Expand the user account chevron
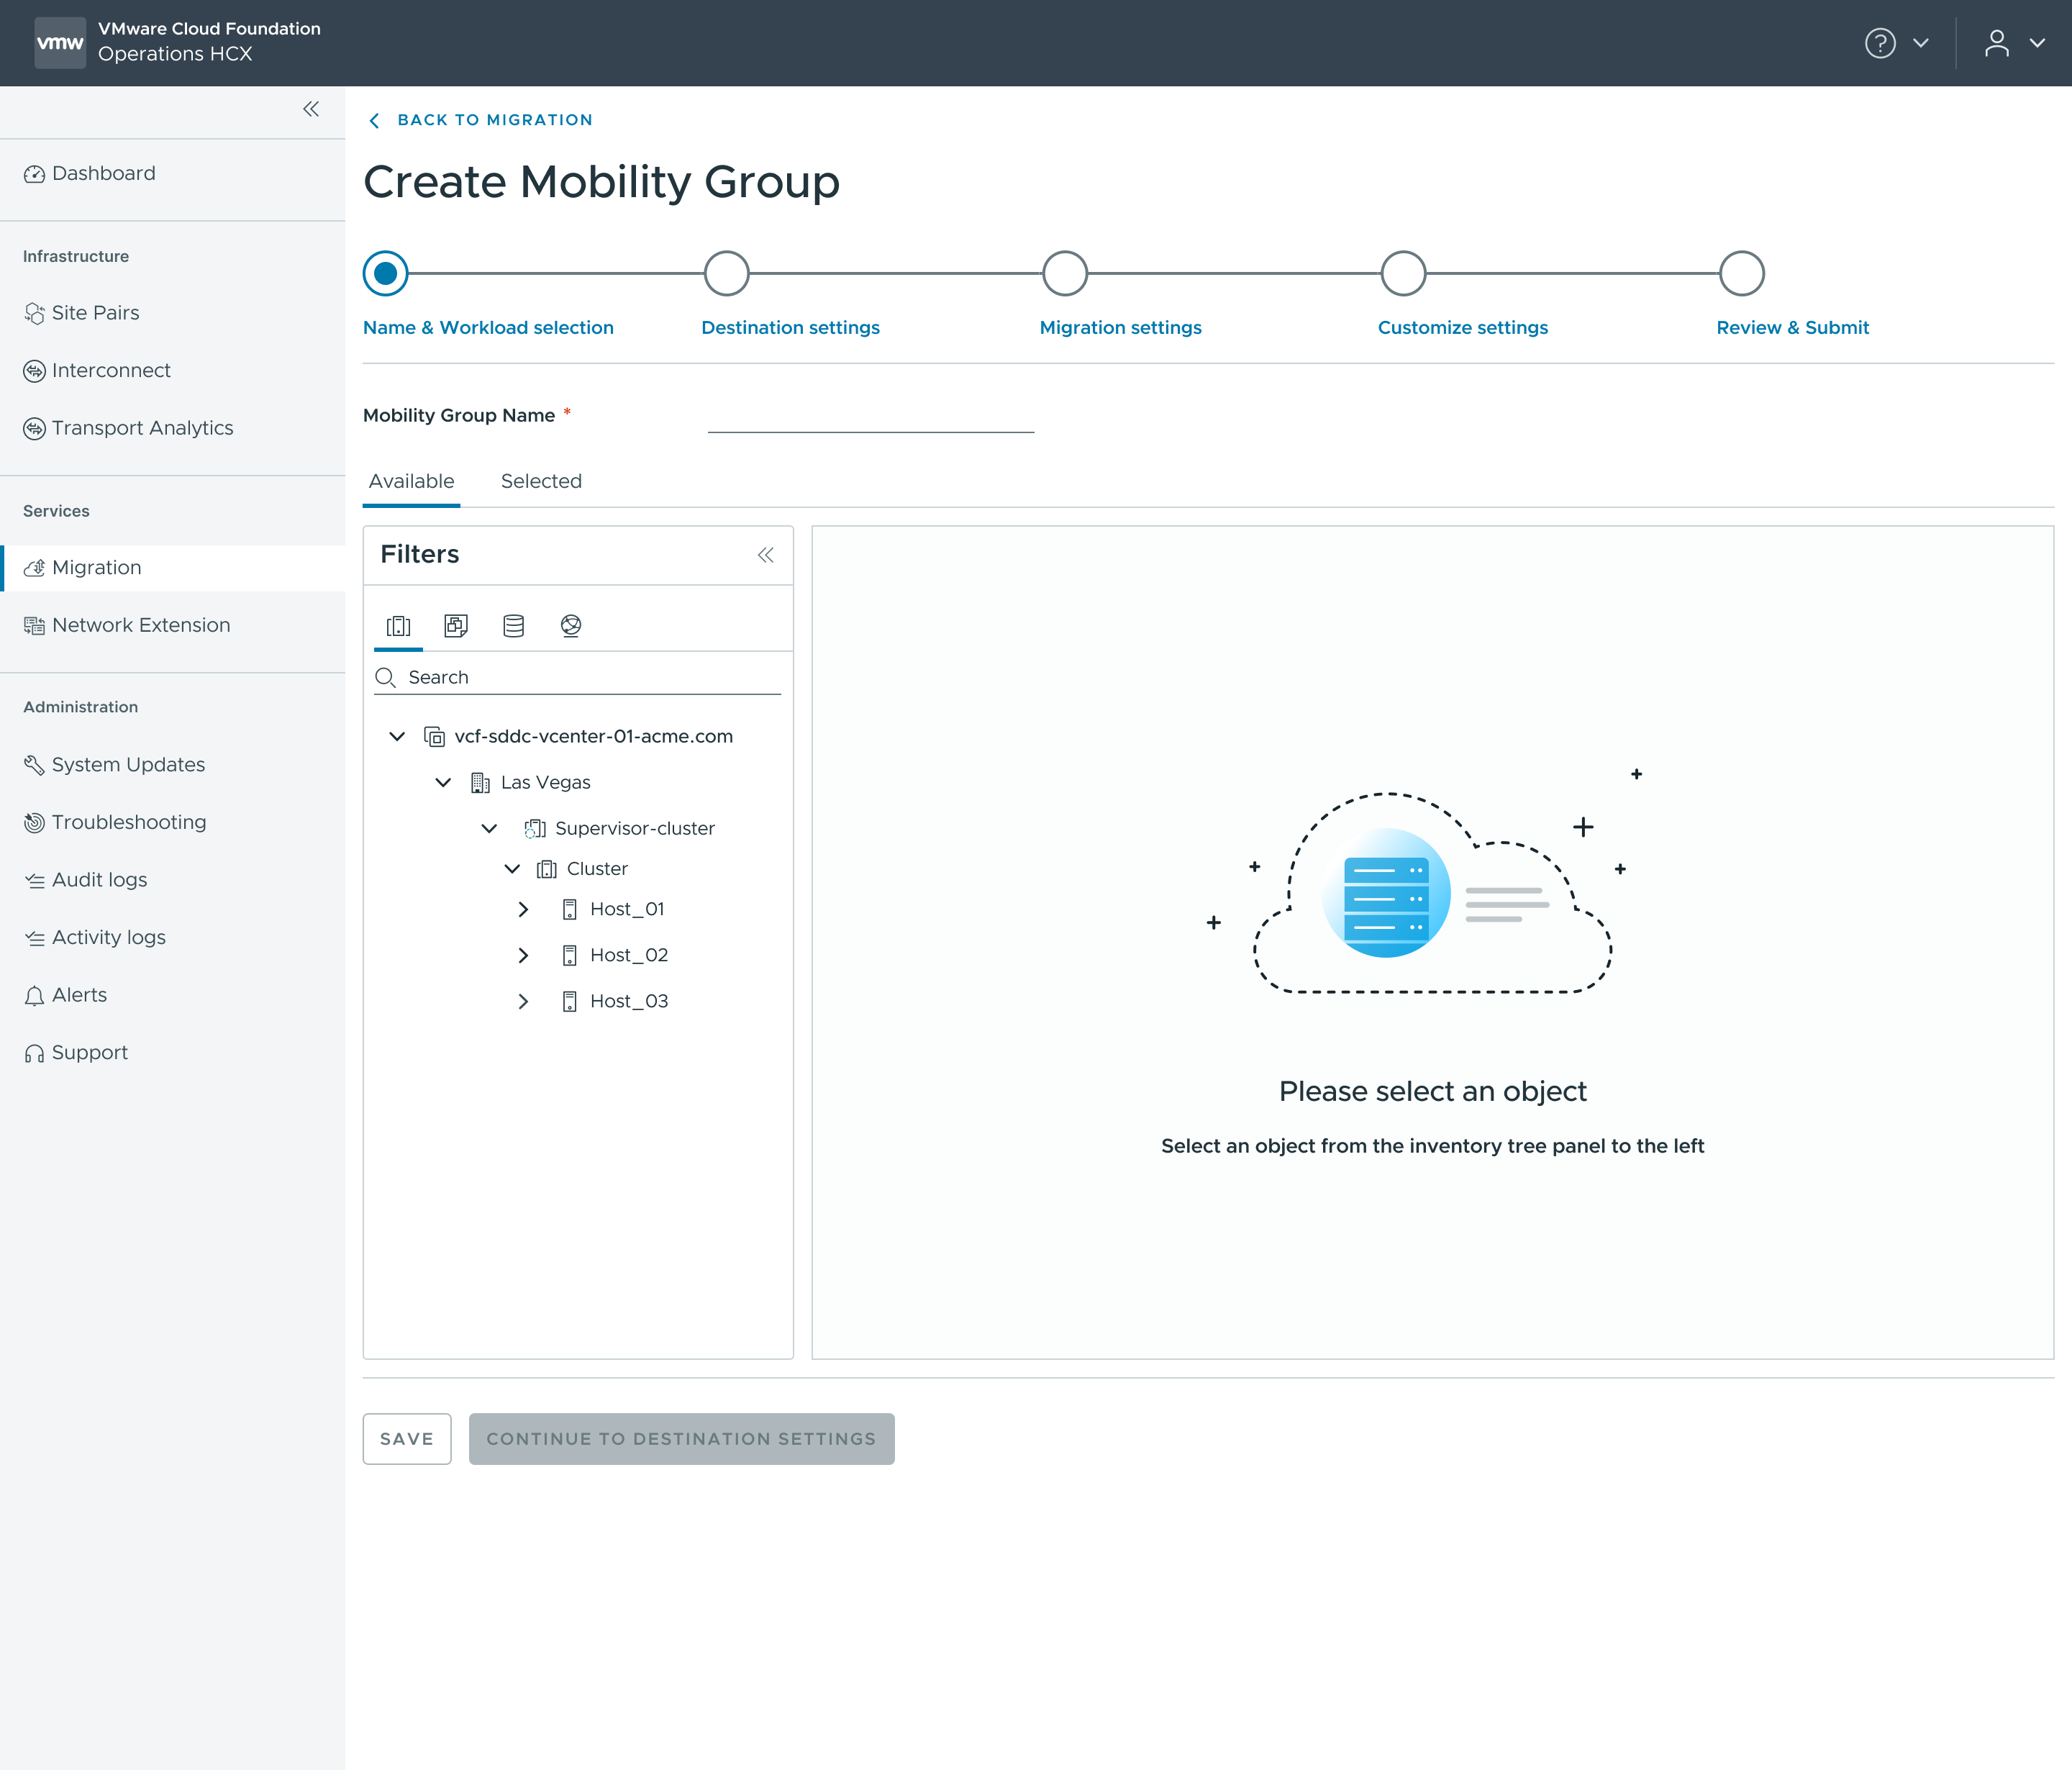The height and width of the screenshot is (1770, 2072). tap(2037, 43)
